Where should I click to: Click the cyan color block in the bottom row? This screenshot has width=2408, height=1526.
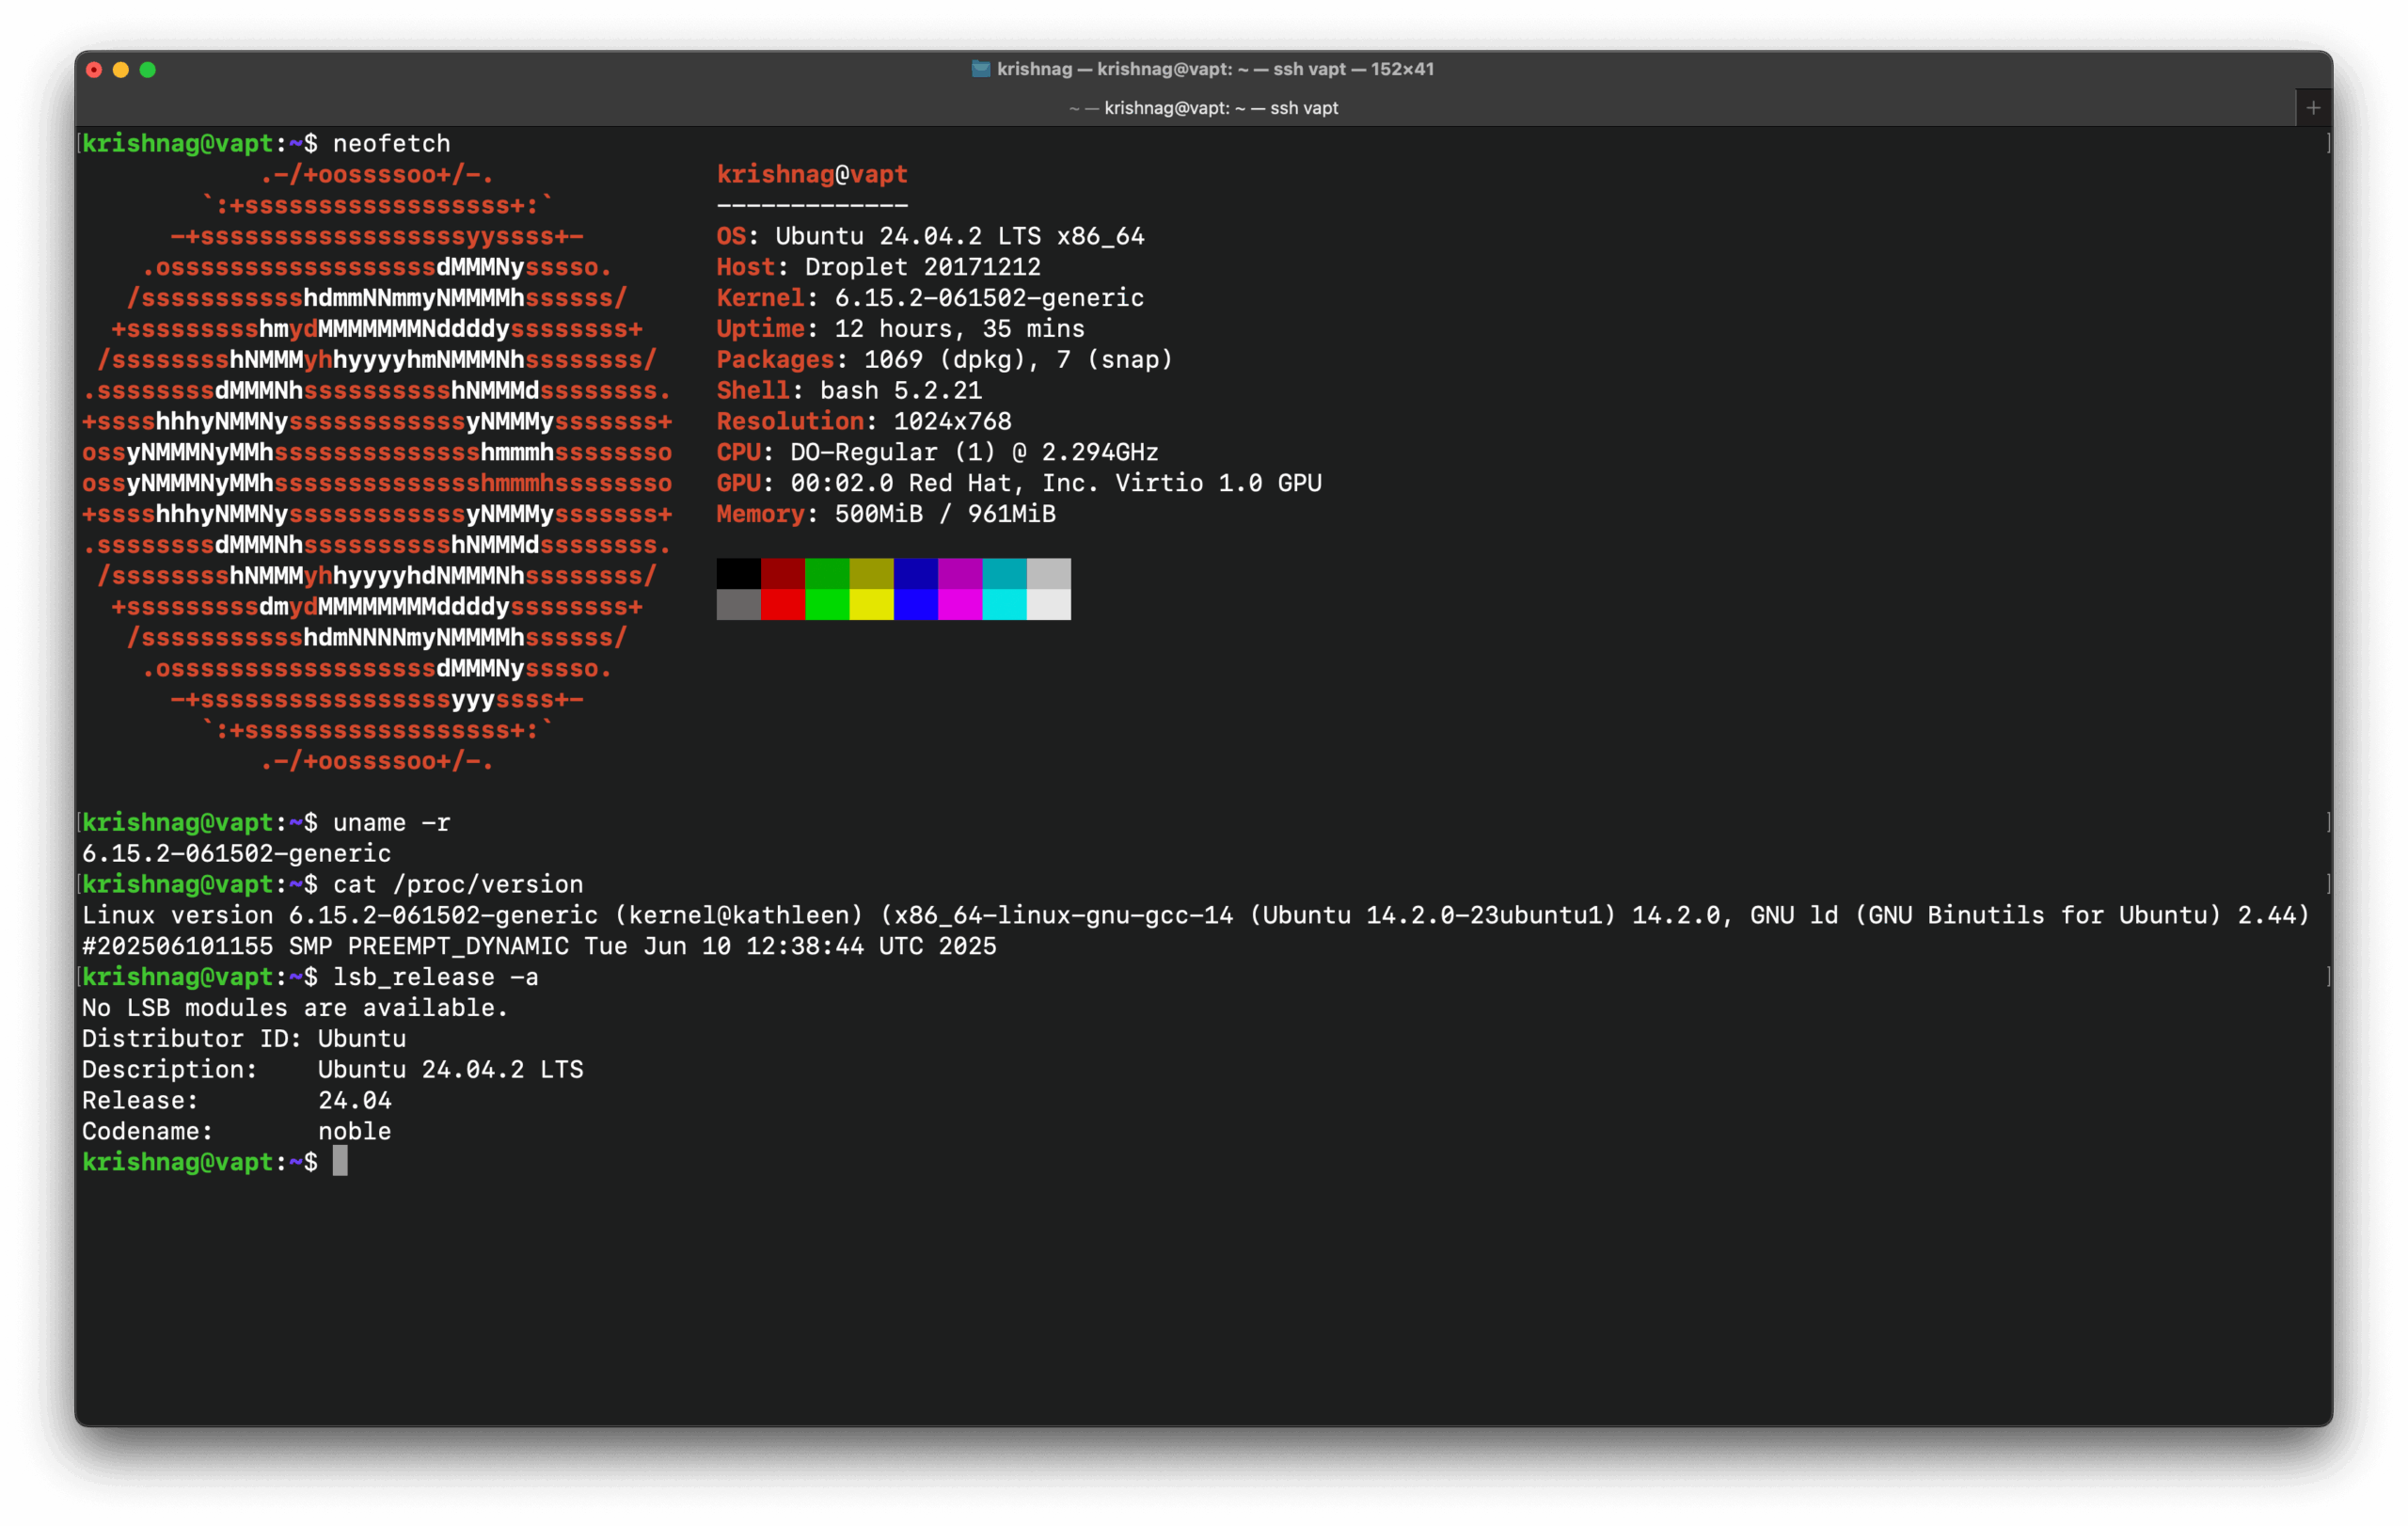(x=1005, y=605)
